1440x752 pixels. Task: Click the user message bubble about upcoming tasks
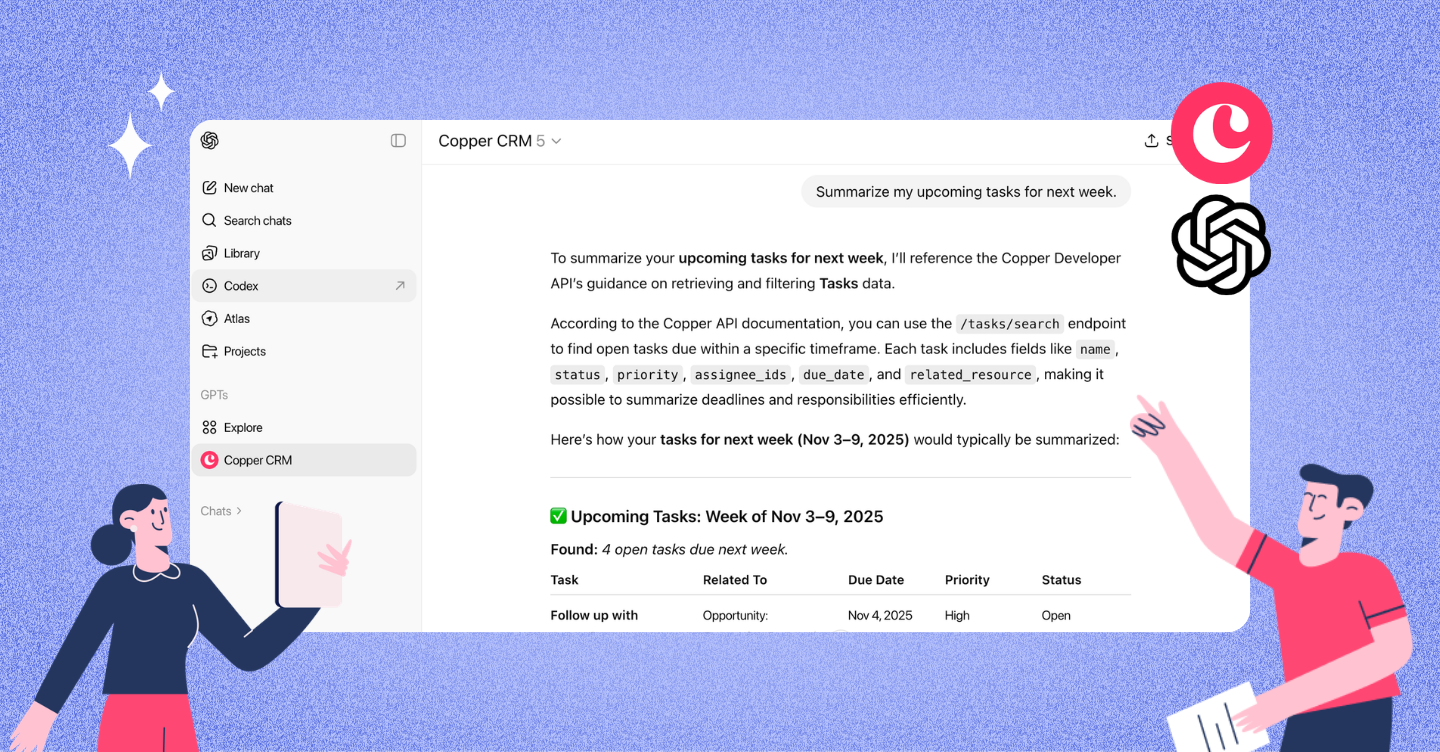tap(965, 192)
